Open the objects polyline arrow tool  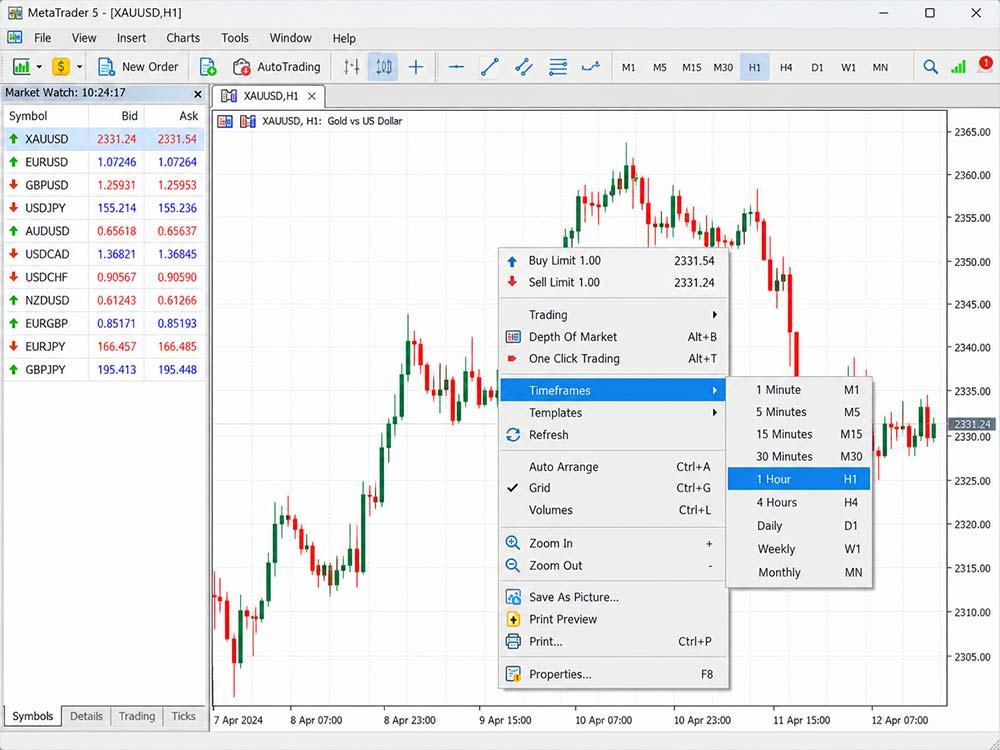point(591,67)
